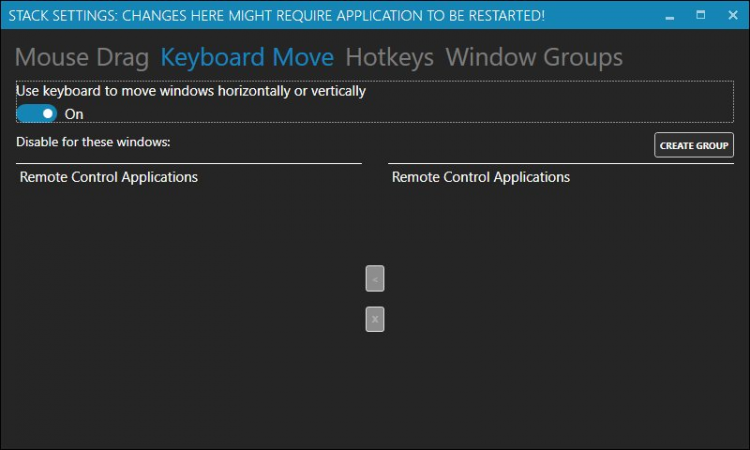750x450 pixels.
Task: Select the Keyboard Move tab
Action: tap(247, 58)
